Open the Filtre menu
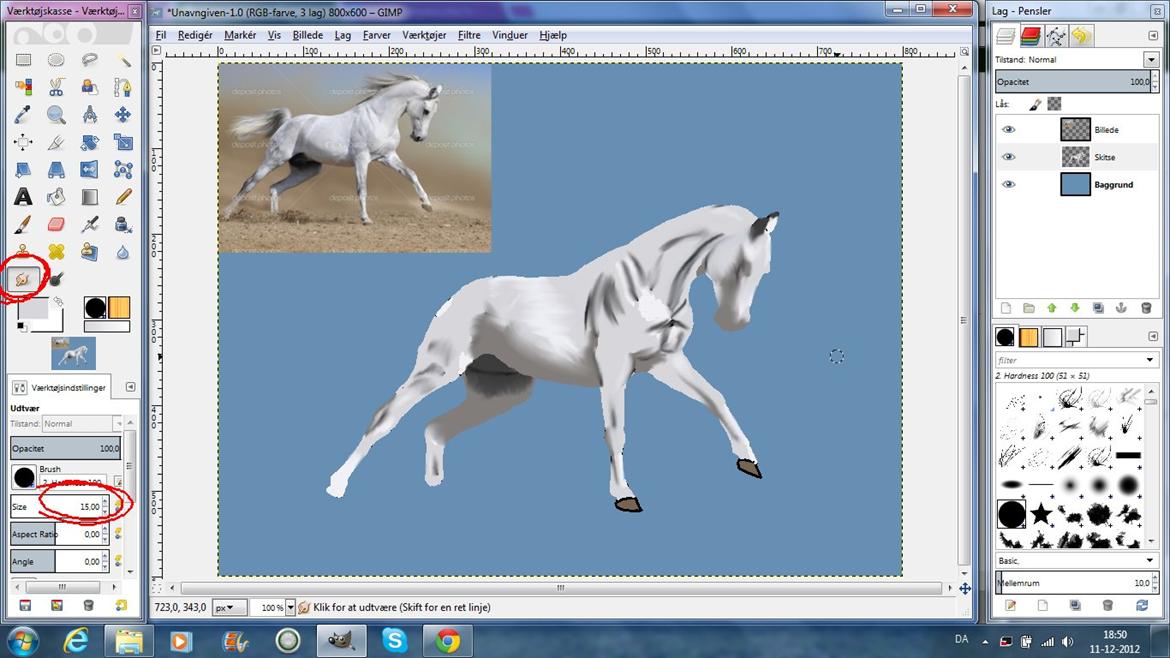 [x=469, y=35]
